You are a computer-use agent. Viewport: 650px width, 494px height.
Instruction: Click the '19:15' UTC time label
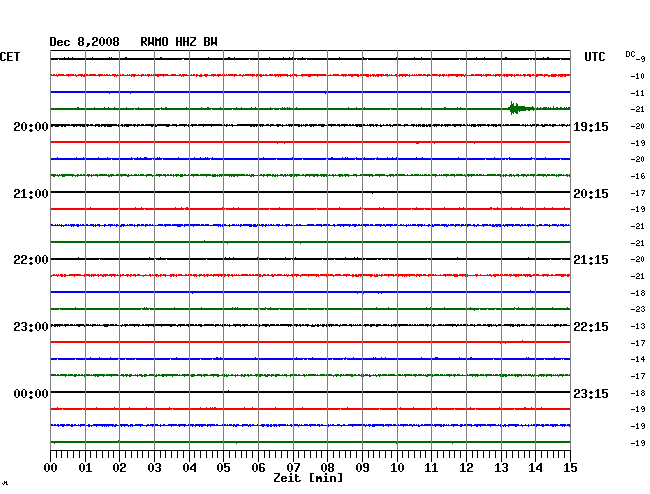coord(591,127)
